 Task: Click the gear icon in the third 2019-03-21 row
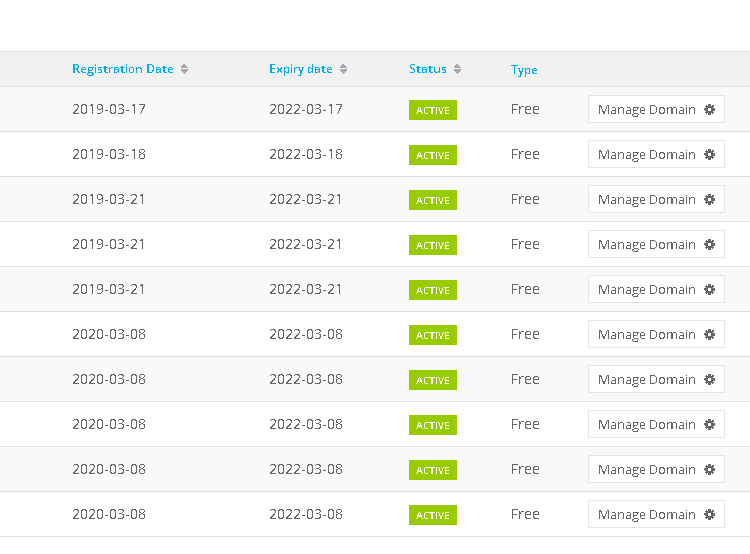[709, 289]
